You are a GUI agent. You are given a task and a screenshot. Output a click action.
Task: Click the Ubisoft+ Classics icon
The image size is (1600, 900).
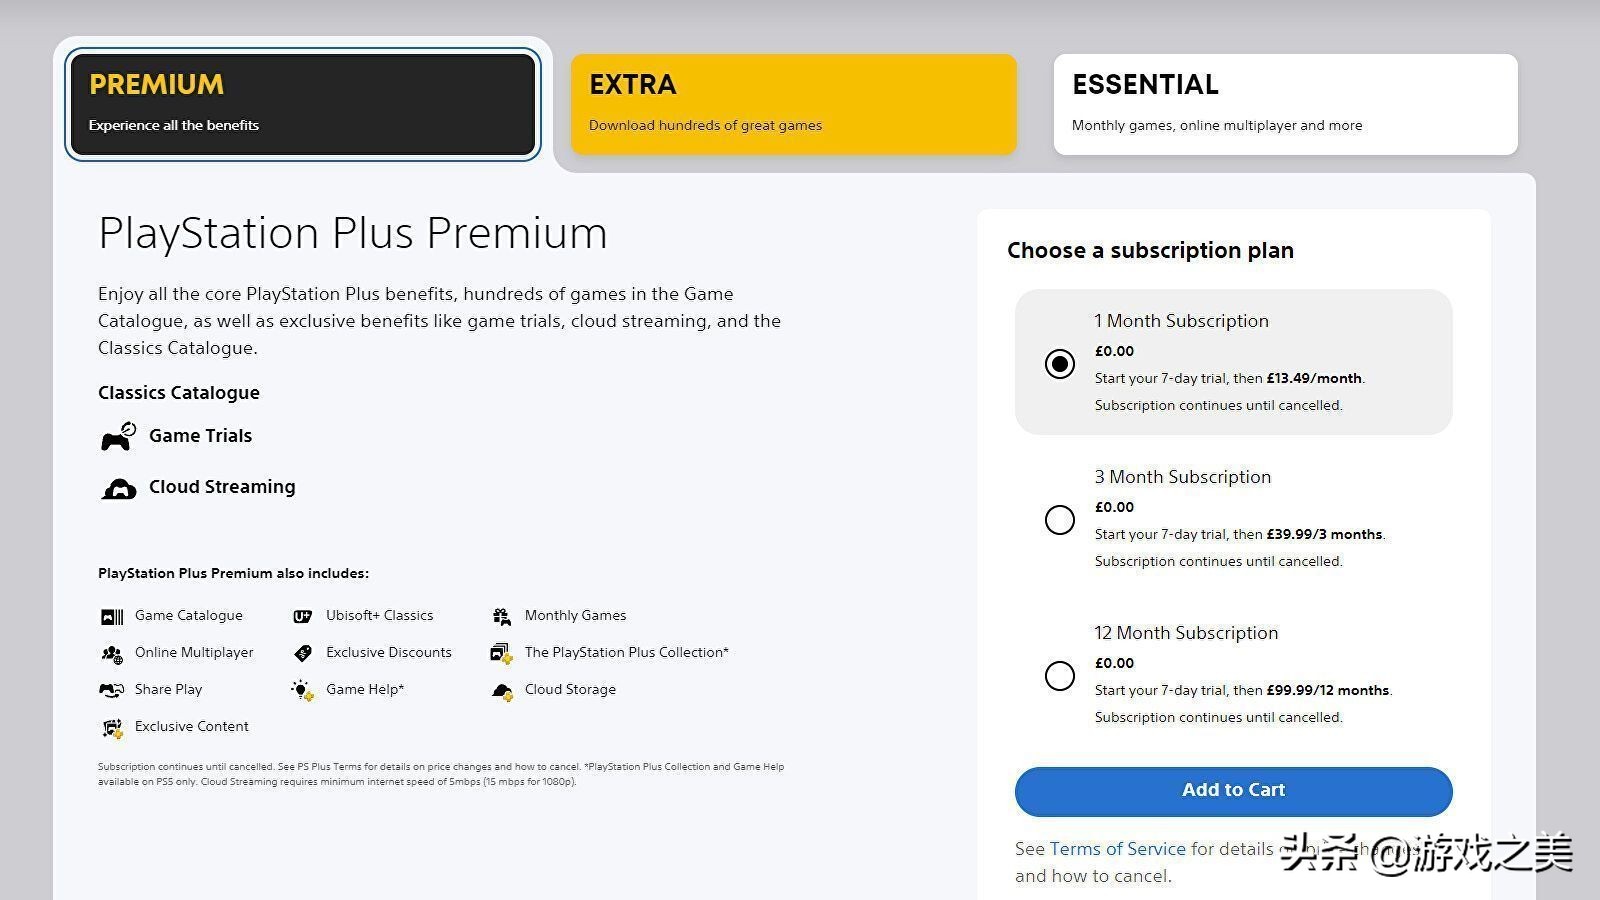pyautogui.click(x=302, y=617)
